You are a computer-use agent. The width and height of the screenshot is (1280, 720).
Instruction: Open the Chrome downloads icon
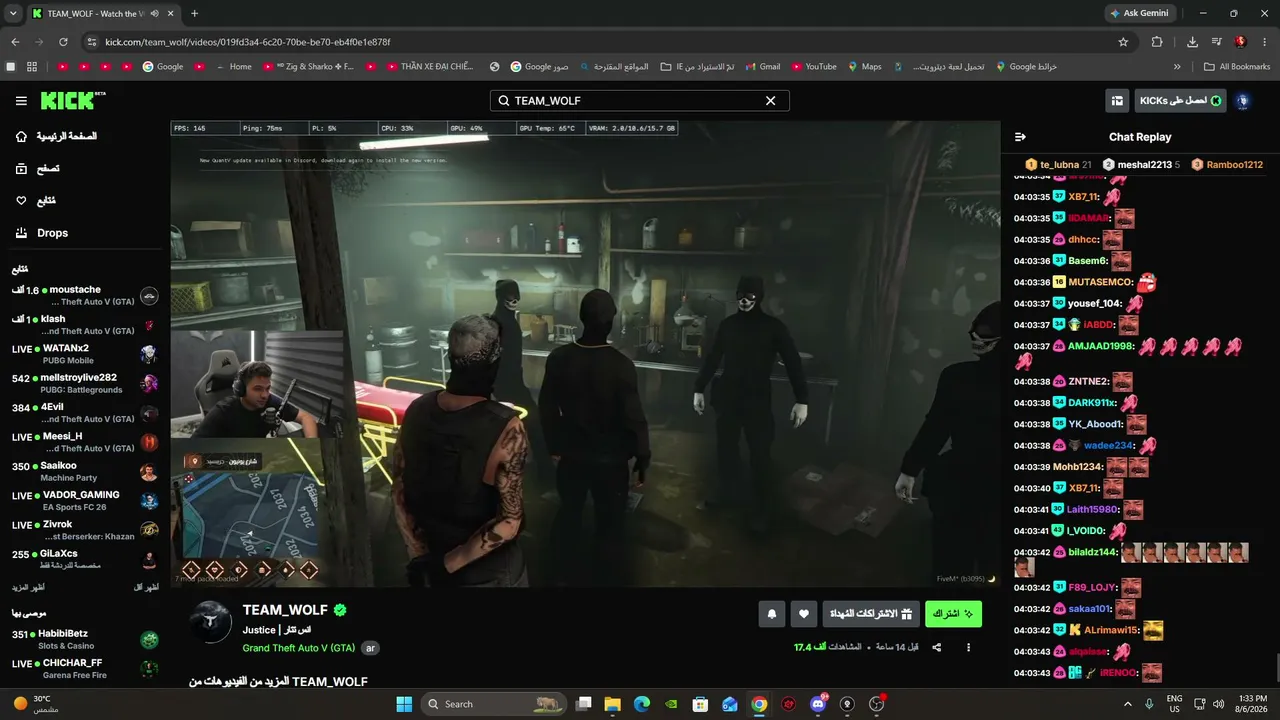tap(1192, 42)
